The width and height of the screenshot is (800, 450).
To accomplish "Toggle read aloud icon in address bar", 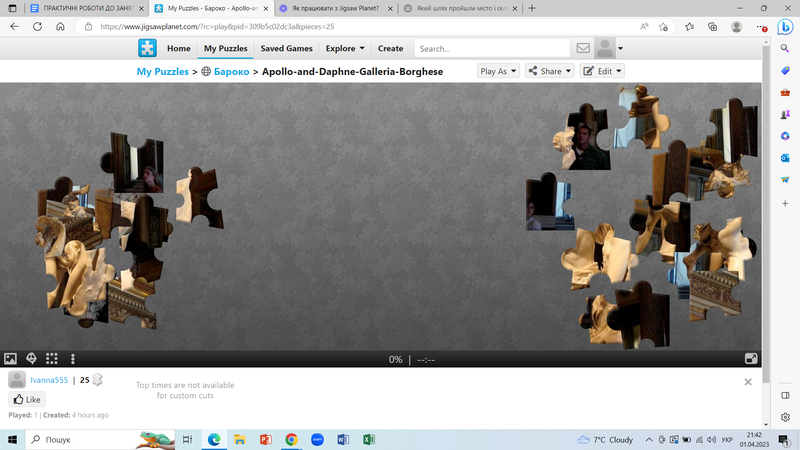I will (644, 27).
